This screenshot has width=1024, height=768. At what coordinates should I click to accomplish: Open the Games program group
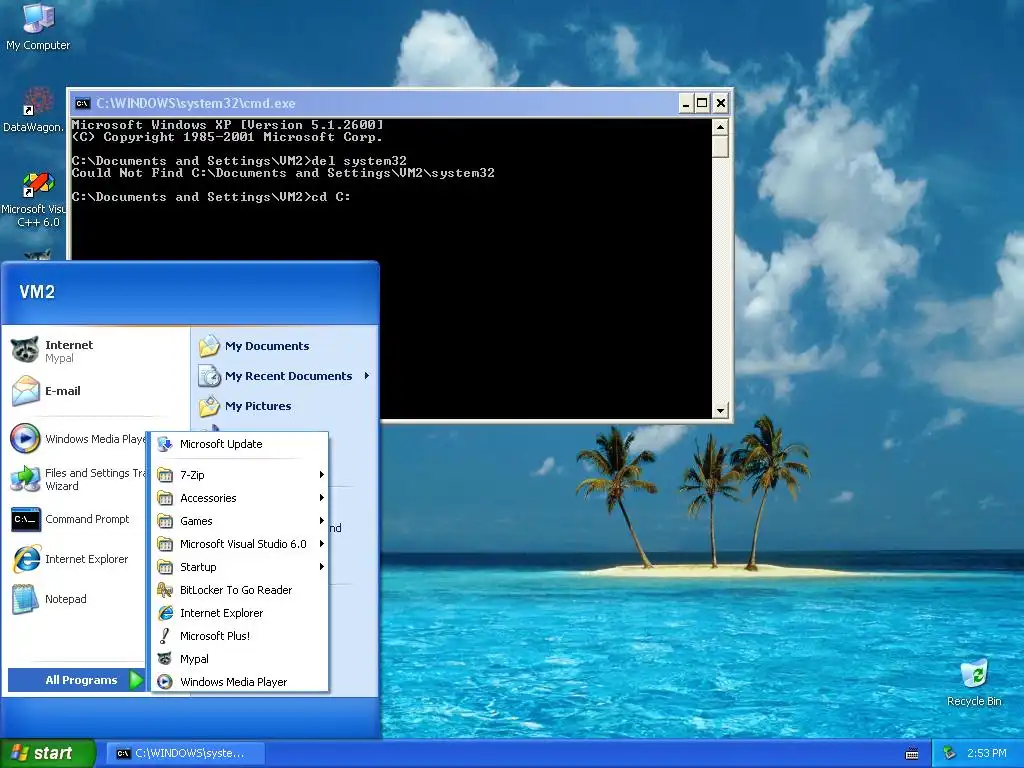[240, 520]
